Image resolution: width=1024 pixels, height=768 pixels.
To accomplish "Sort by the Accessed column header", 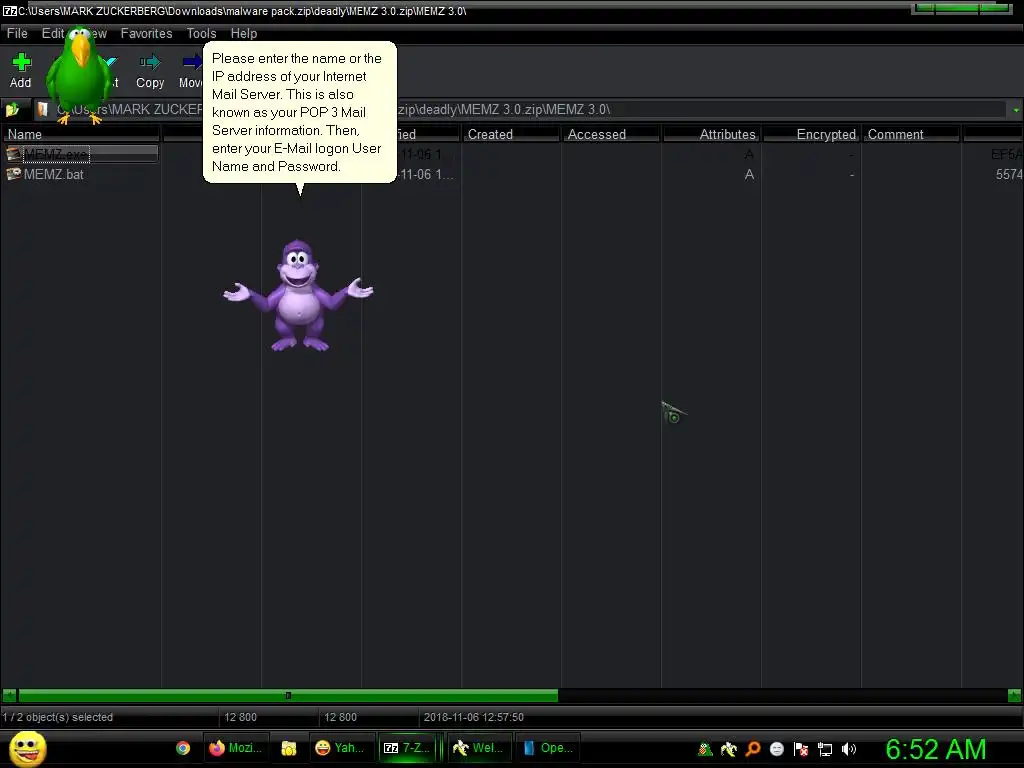I will tap(611, 134).
